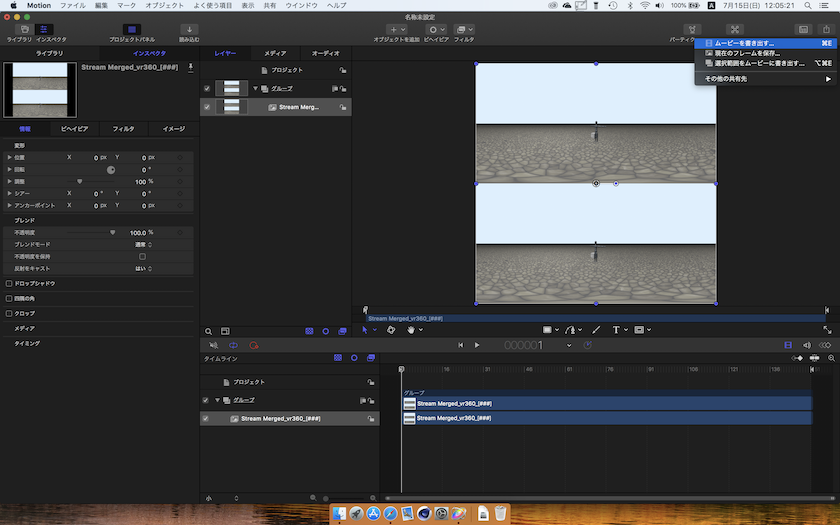The image size is (840, 525).
Task: Select the hand Pan tool
Action: pos(410,330)
